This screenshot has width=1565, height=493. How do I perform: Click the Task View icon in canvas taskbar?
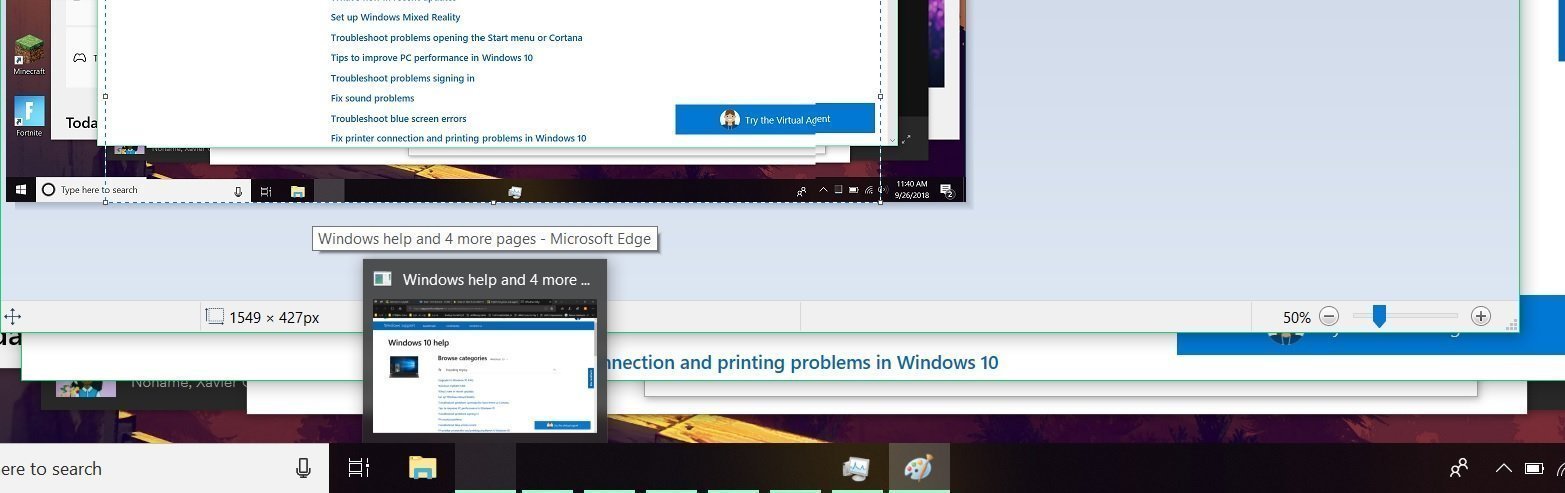click(266, 191)
